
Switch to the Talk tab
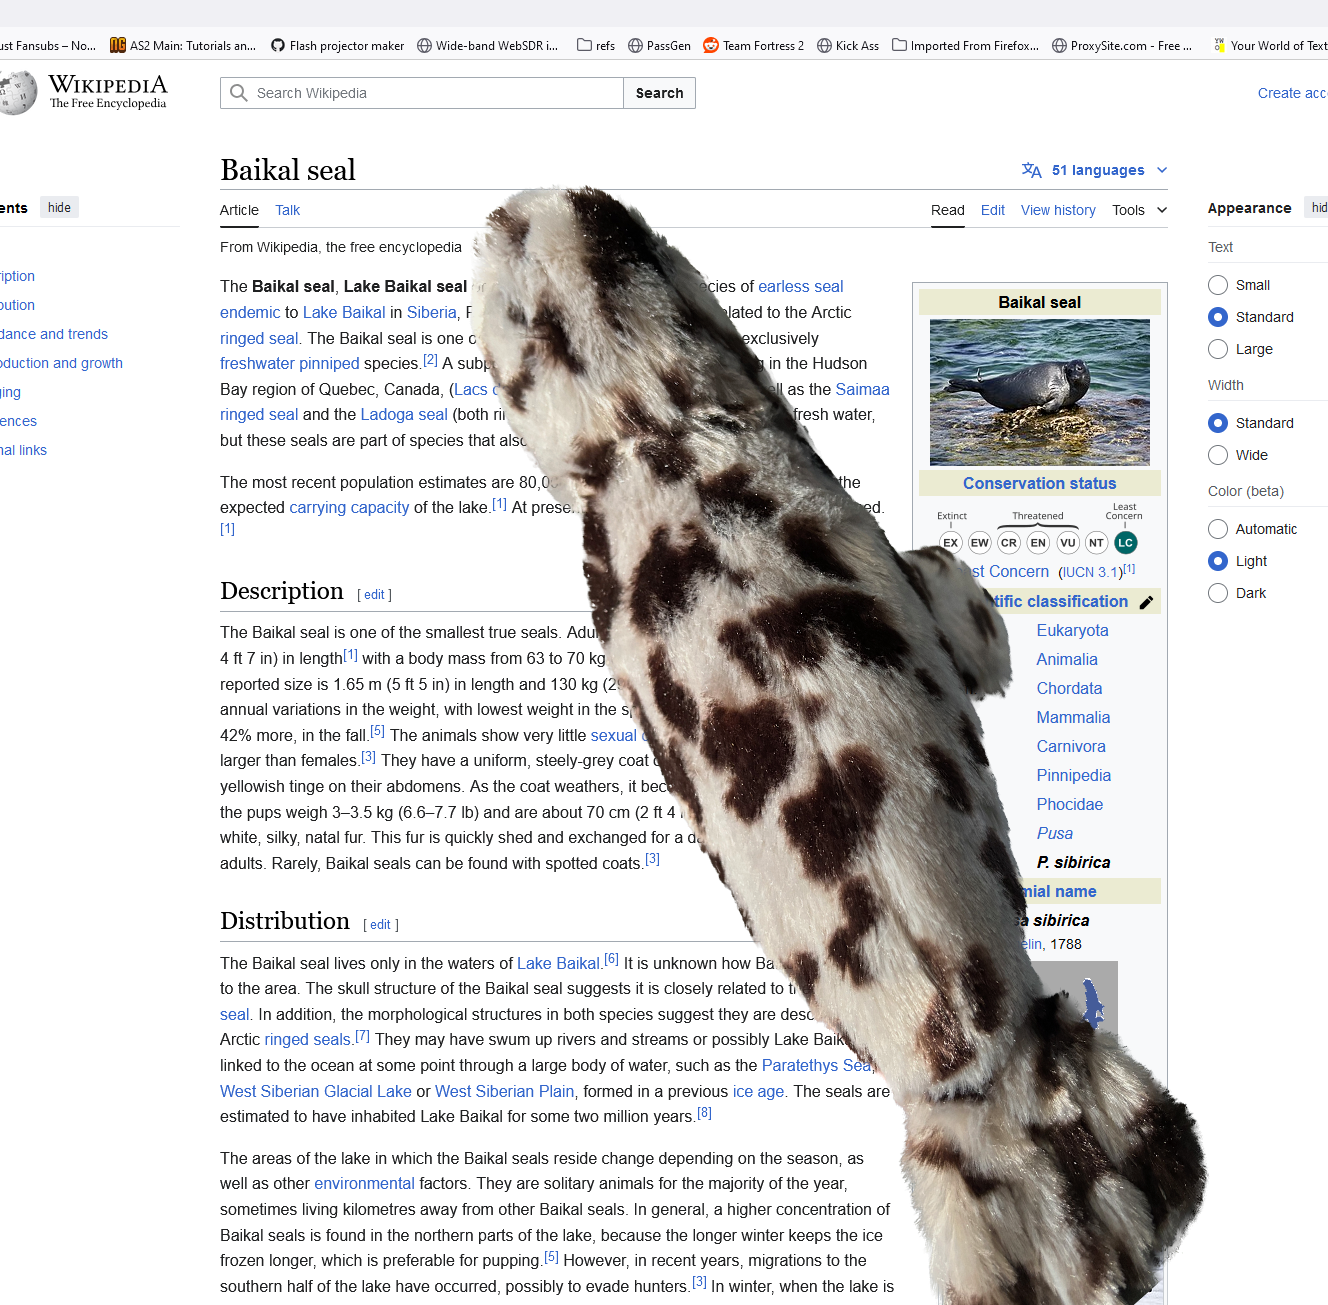click(x=287, y=210)
